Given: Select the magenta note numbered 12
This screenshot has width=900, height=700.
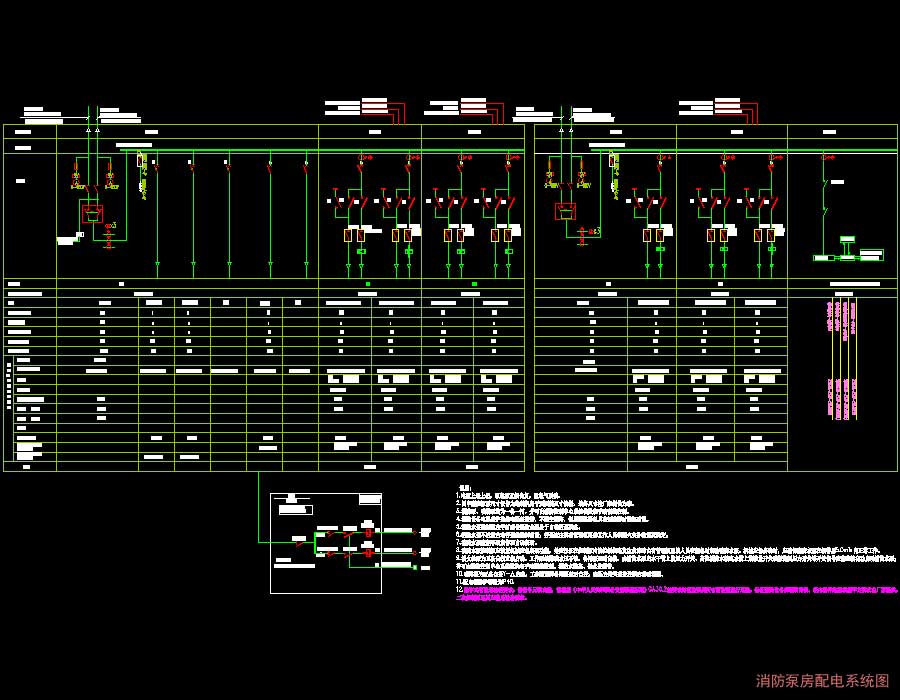Looking at the screenshot, I should click(677, 593).
